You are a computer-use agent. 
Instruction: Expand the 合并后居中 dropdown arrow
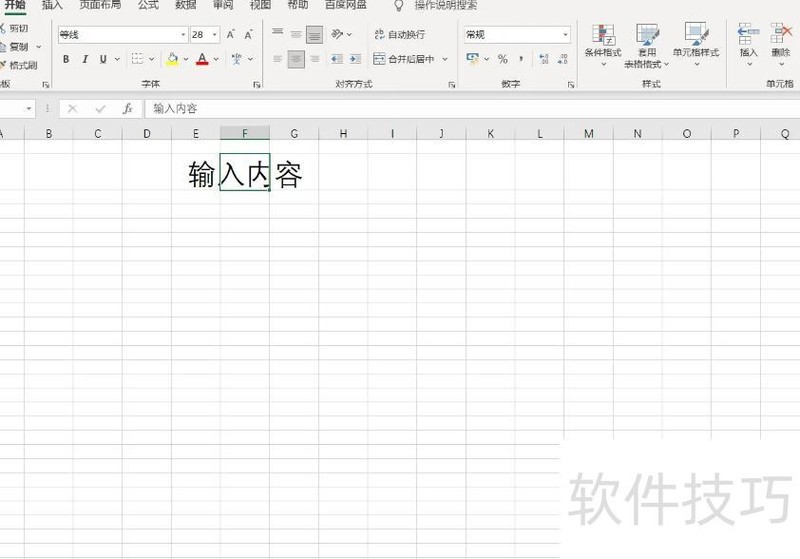445,59
